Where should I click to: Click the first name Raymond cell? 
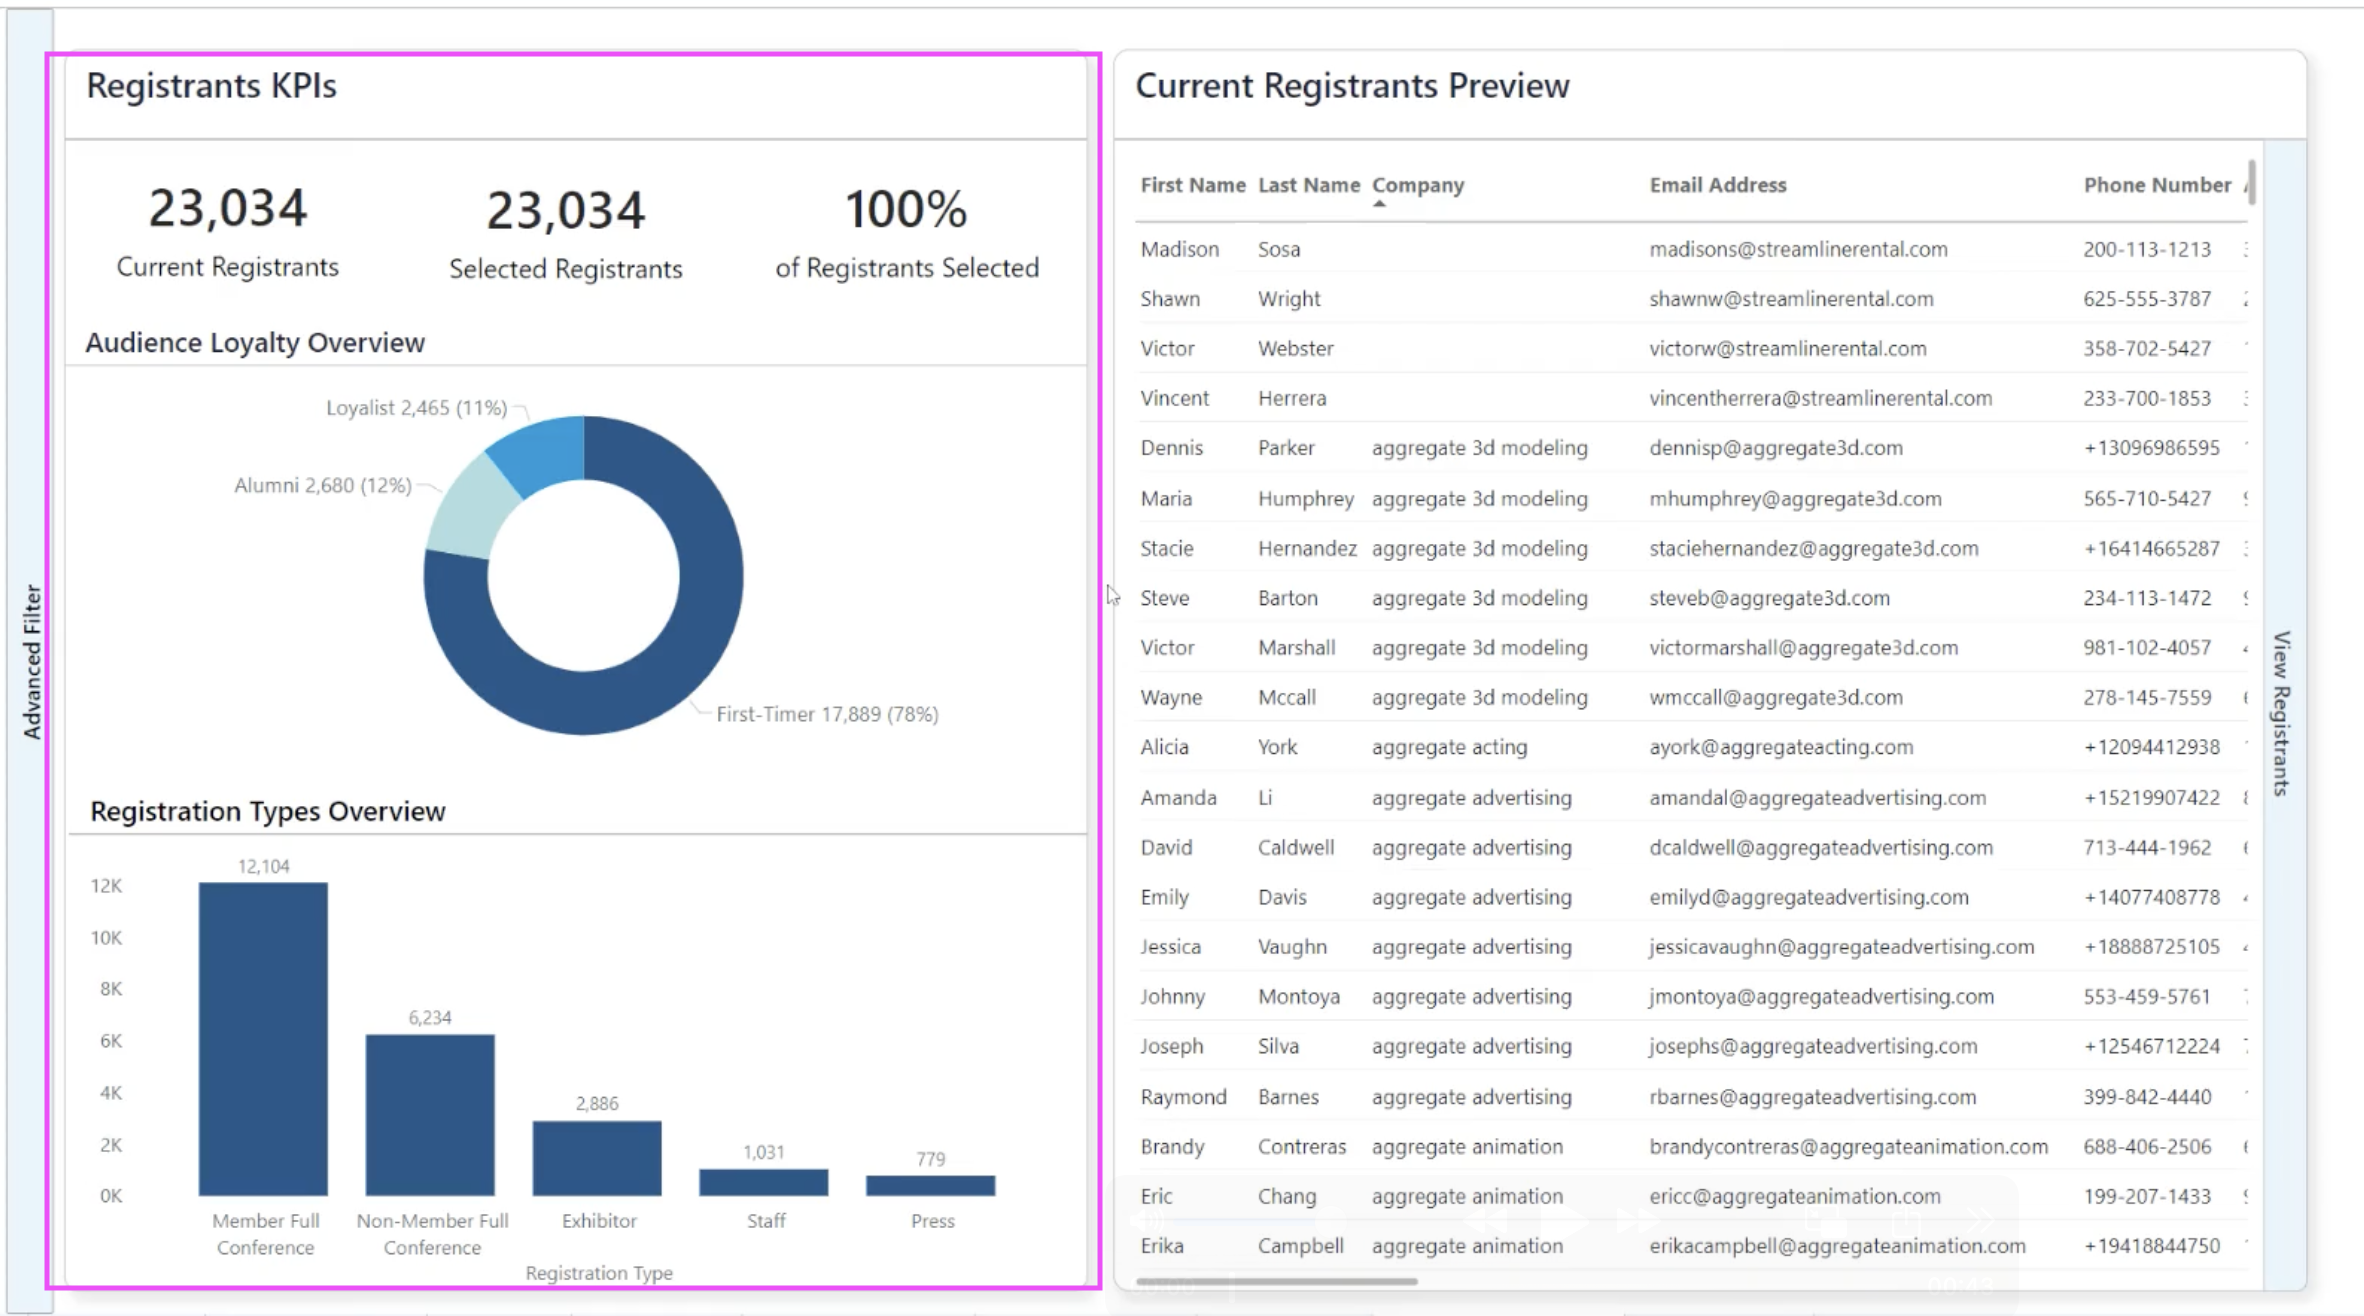pyautogui.click(x=1183, y=1097)
